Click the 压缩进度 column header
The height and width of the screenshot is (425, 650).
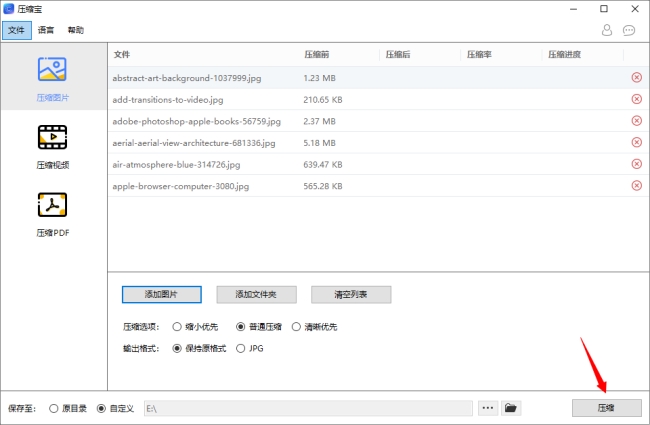tap(565, 54)
